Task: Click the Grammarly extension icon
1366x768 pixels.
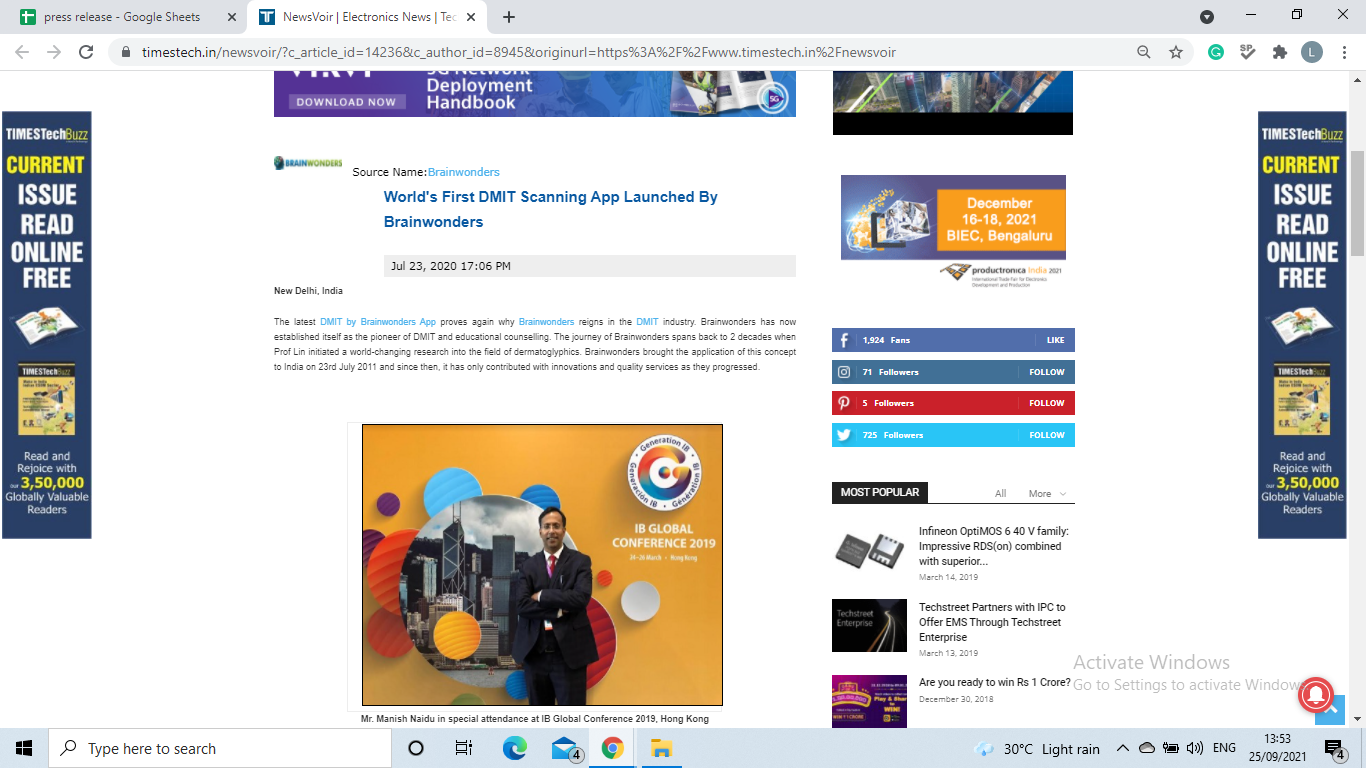Action: click(1216, 52)
